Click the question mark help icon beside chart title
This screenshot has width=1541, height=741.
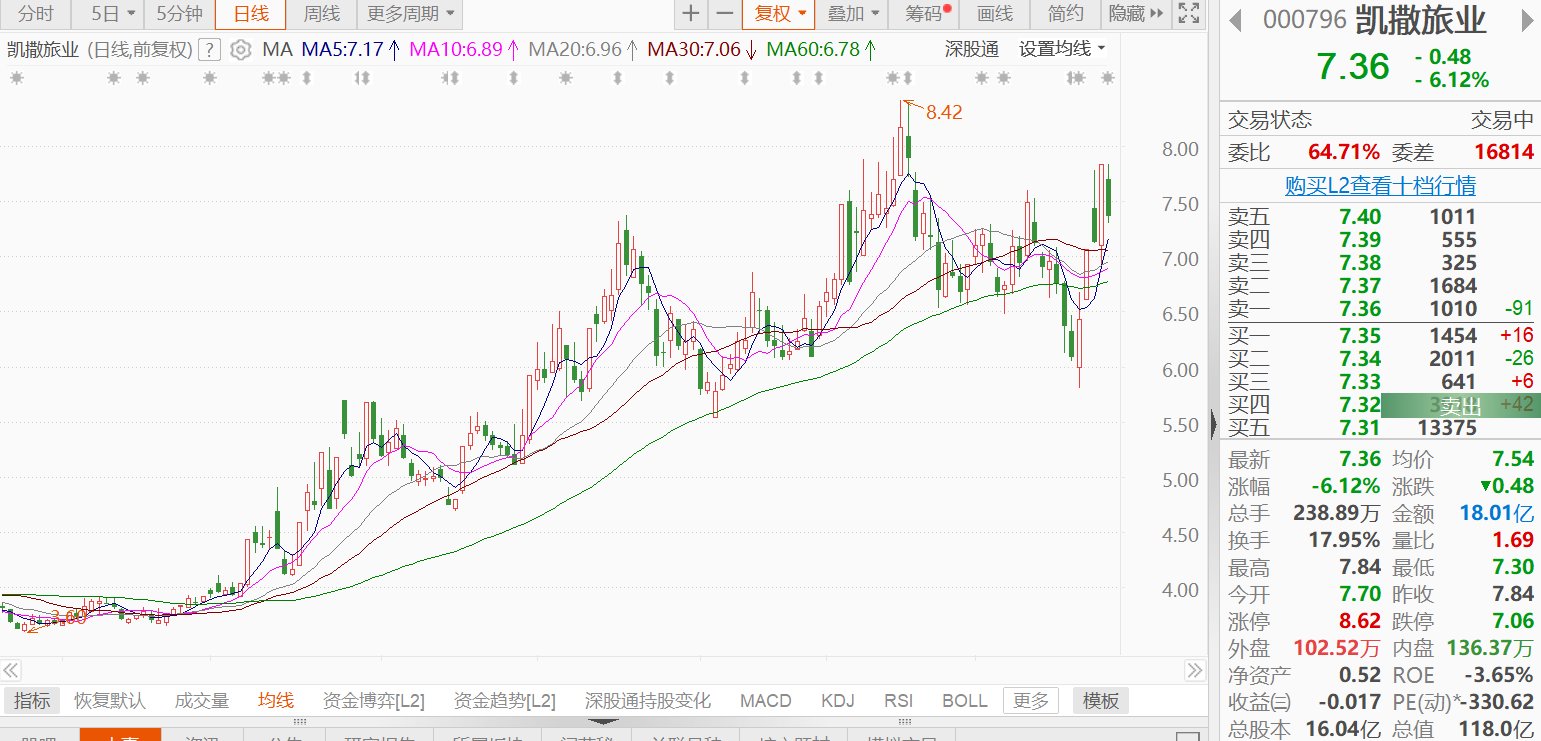tap(209, 50)
